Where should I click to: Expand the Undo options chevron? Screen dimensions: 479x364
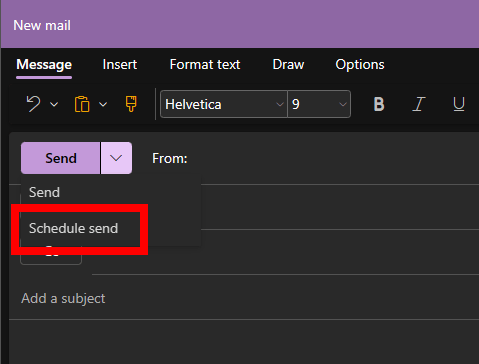pos(54,105)
